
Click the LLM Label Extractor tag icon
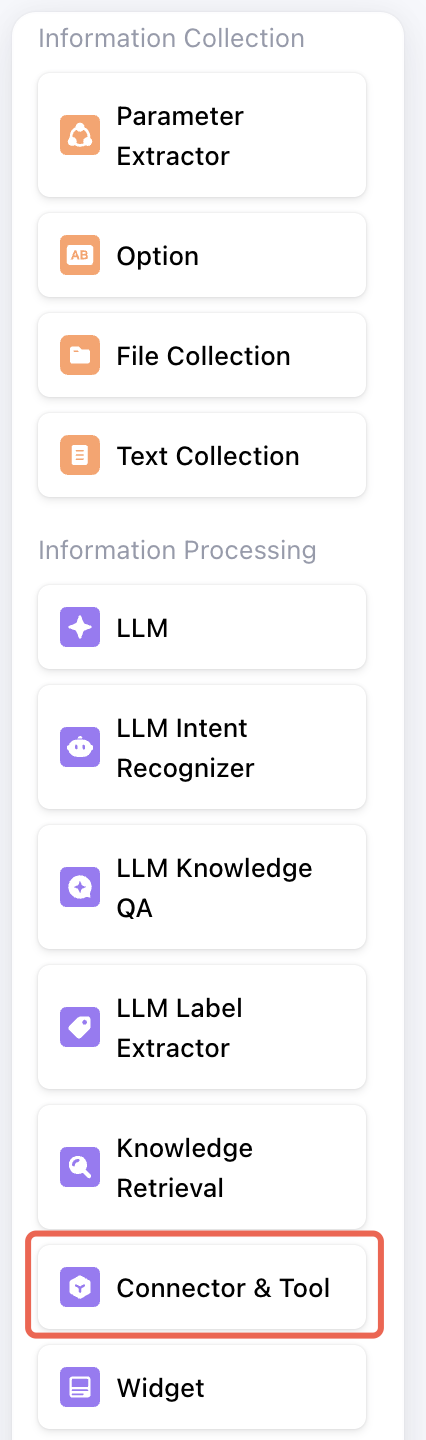pyautogui.click(x=79, y=1027)
